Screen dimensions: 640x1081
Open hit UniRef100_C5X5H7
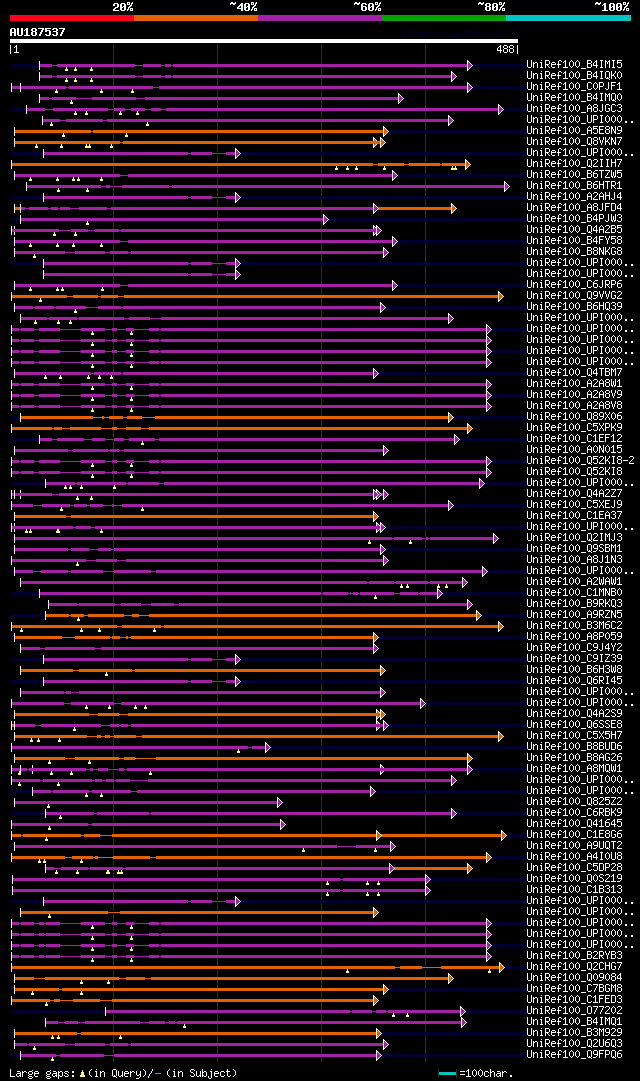574,736
